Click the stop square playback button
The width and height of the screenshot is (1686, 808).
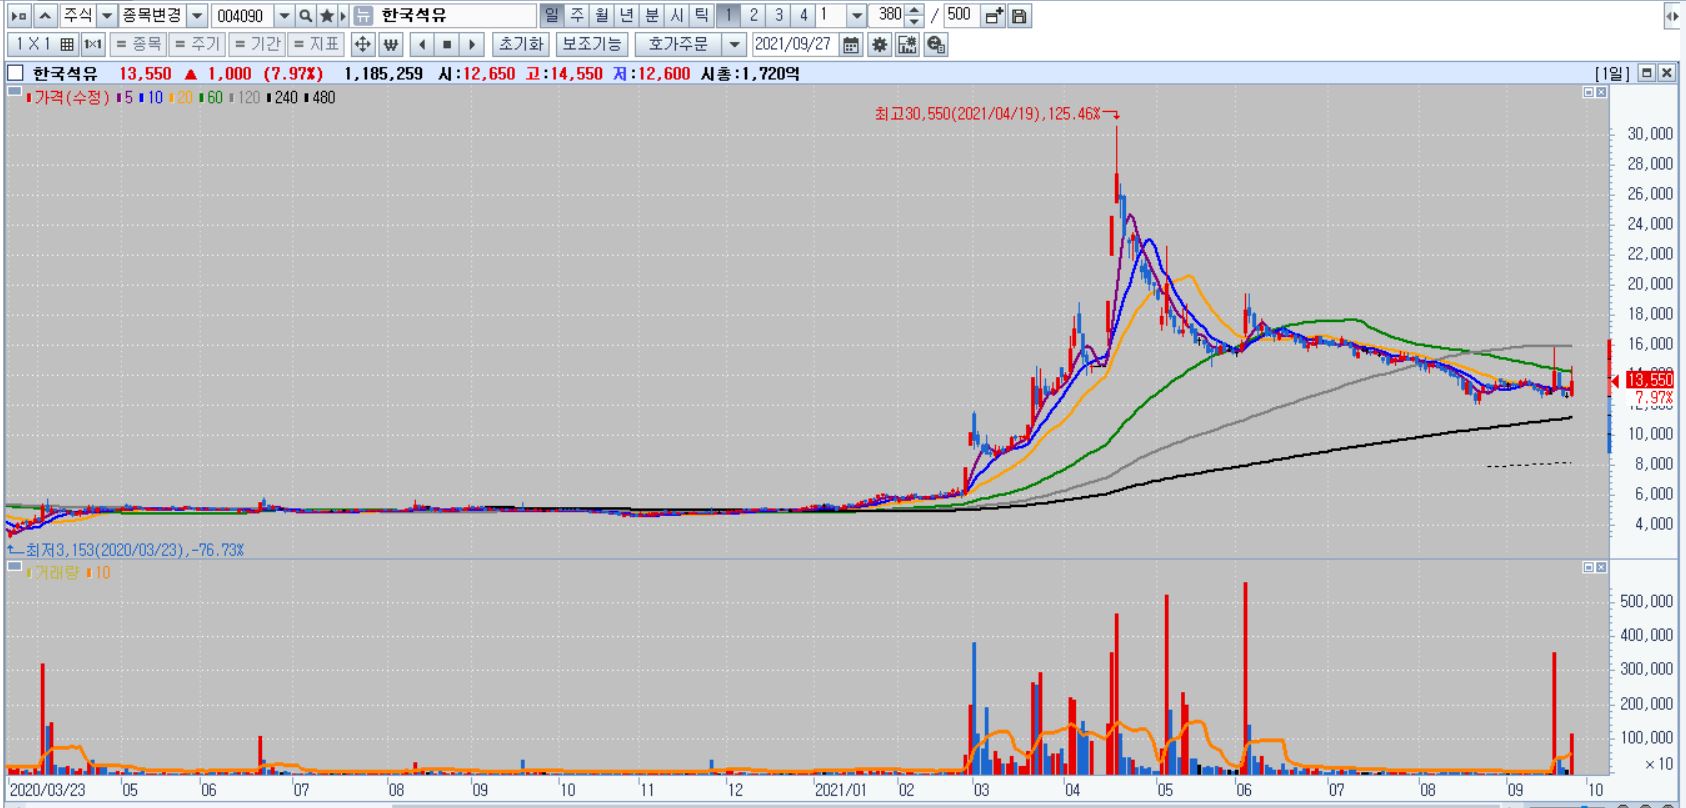(447, 44)
